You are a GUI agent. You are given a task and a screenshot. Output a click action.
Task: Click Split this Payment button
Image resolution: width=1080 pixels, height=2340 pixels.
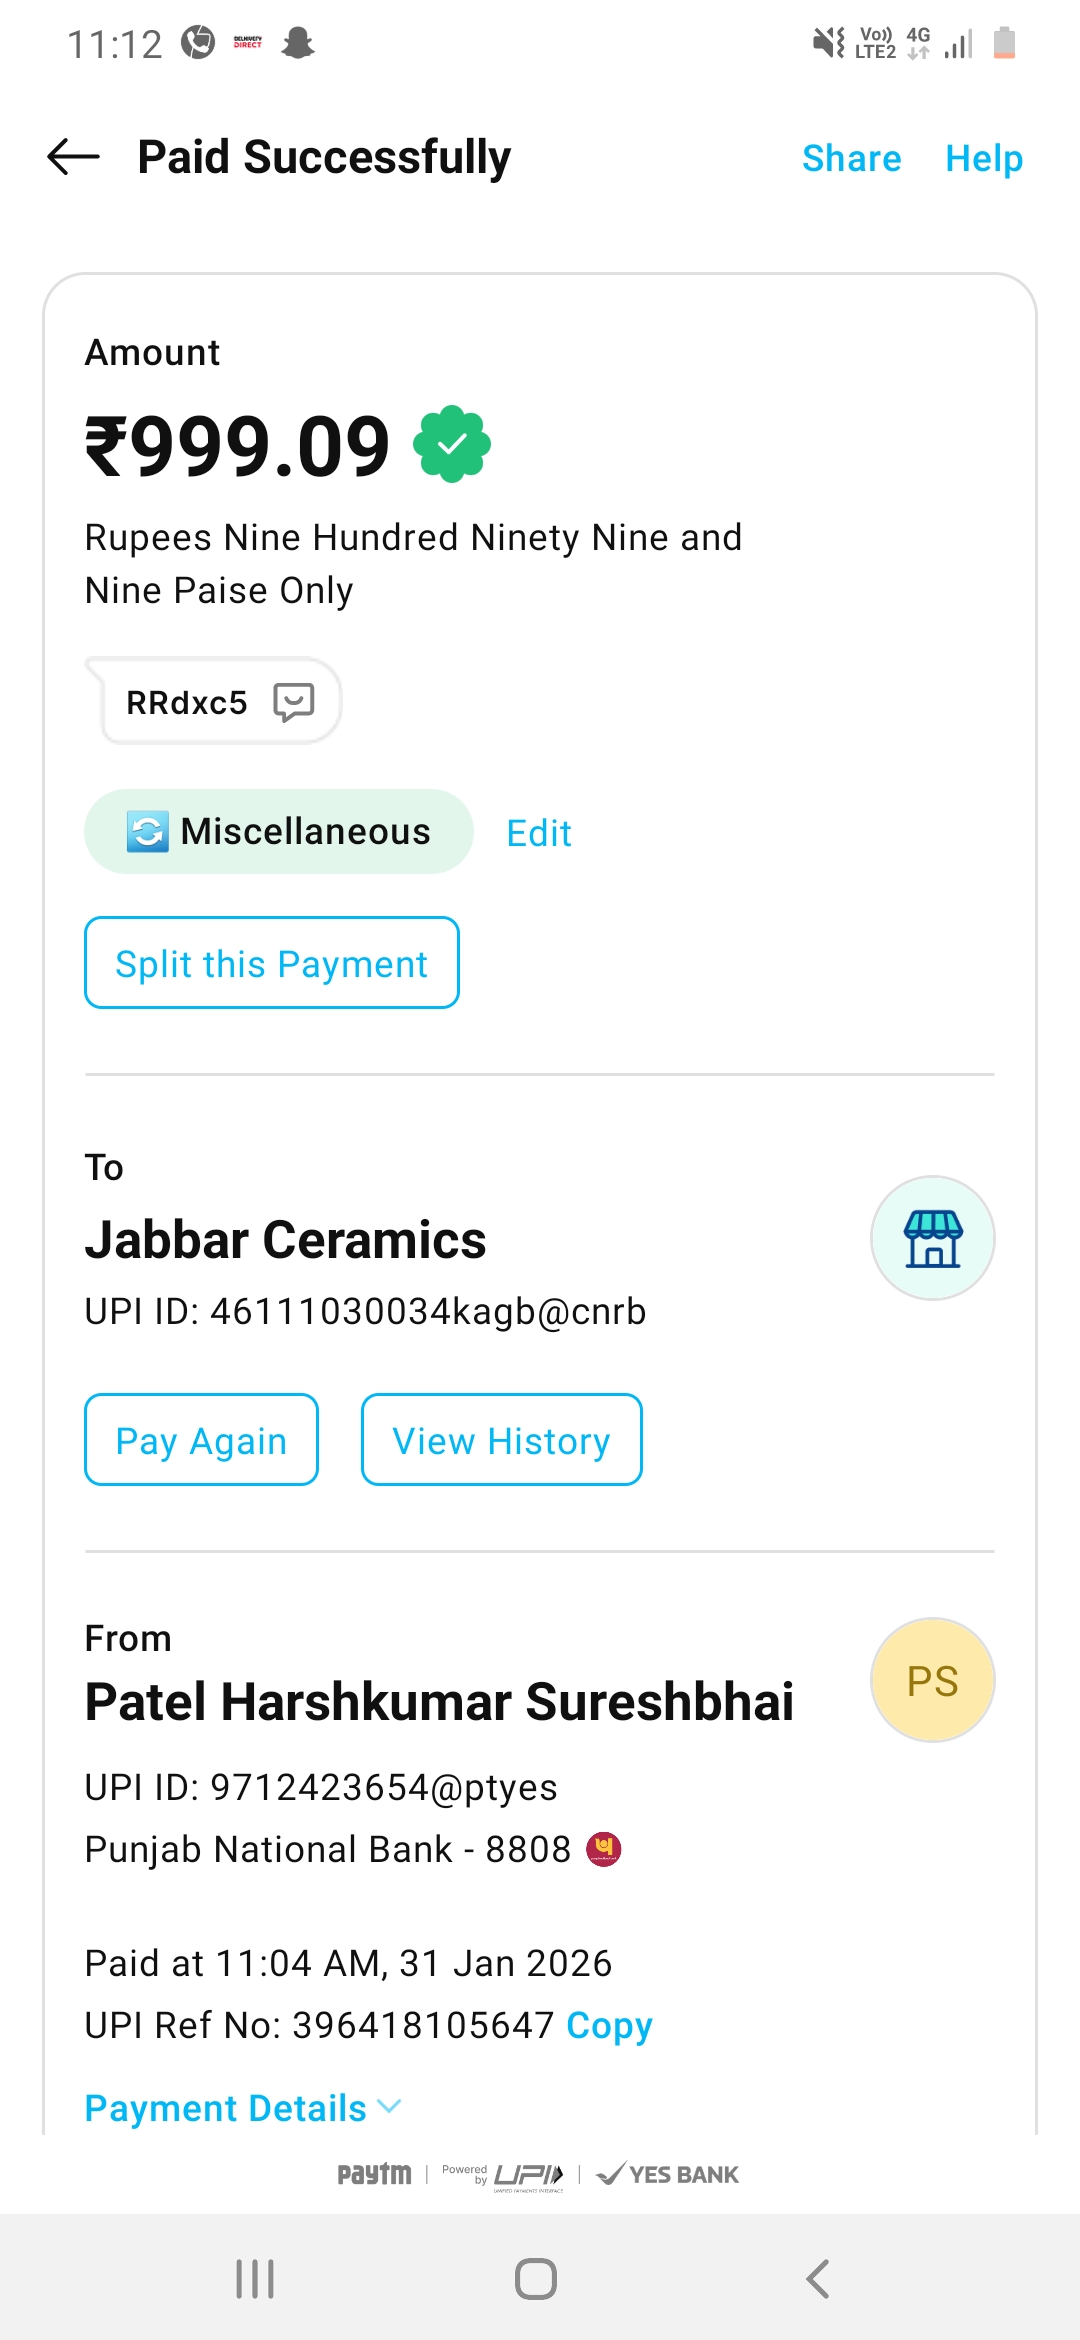(272, 963)
